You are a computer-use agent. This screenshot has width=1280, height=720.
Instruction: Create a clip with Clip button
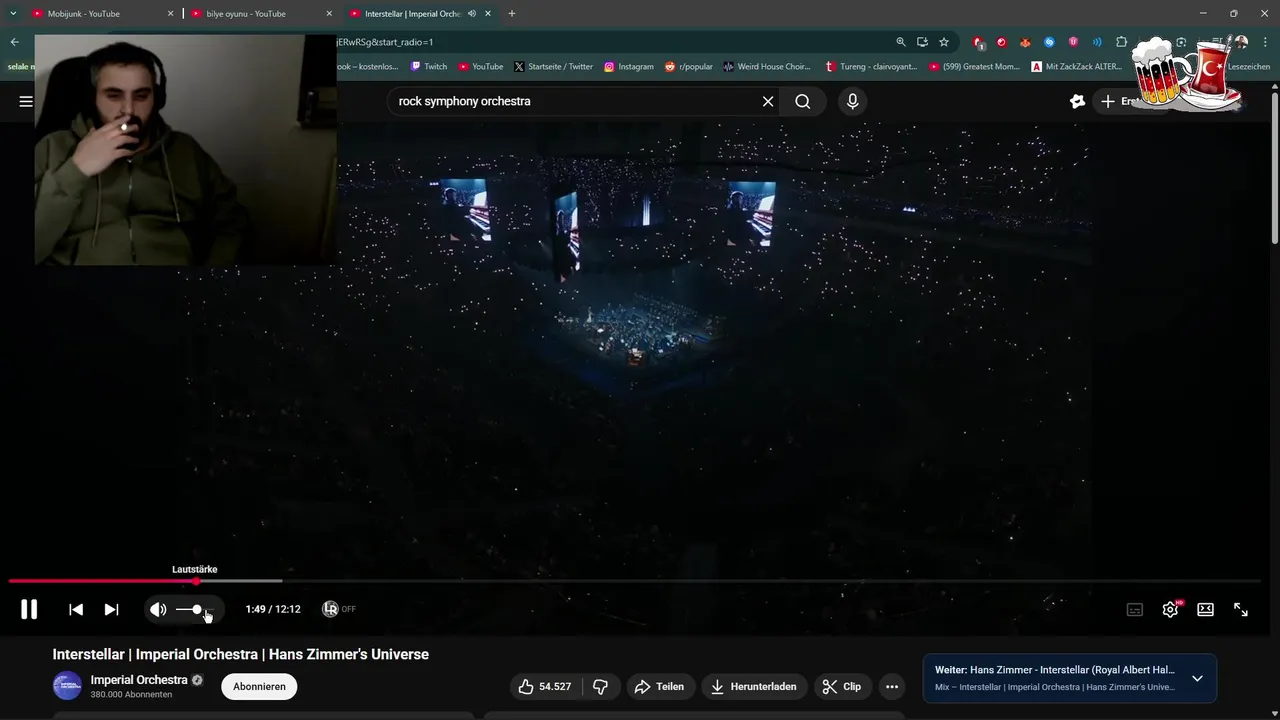click(842, 686)
